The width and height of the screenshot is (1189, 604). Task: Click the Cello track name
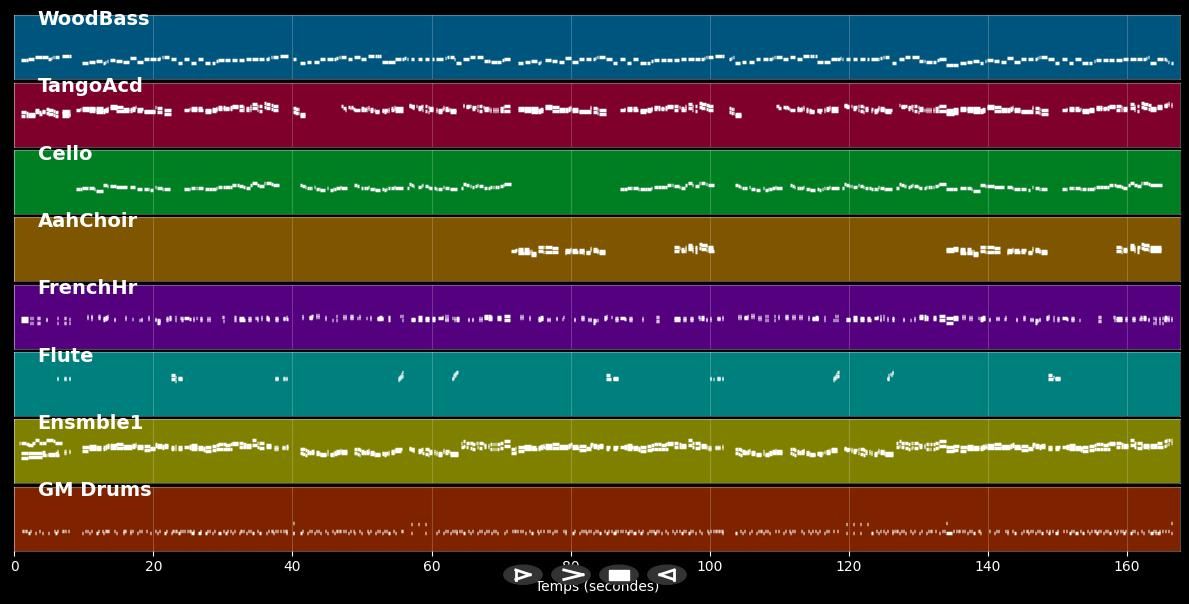pos(65,154)
